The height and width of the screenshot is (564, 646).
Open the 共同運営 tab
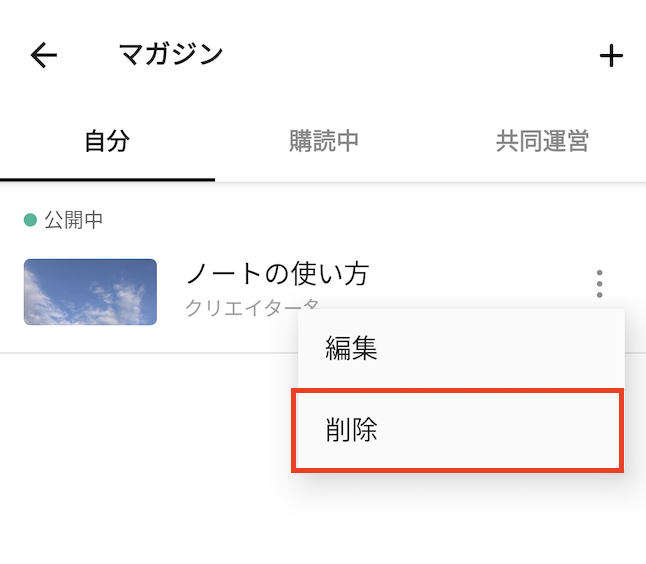pyautogui.click(x=542, y=141)
